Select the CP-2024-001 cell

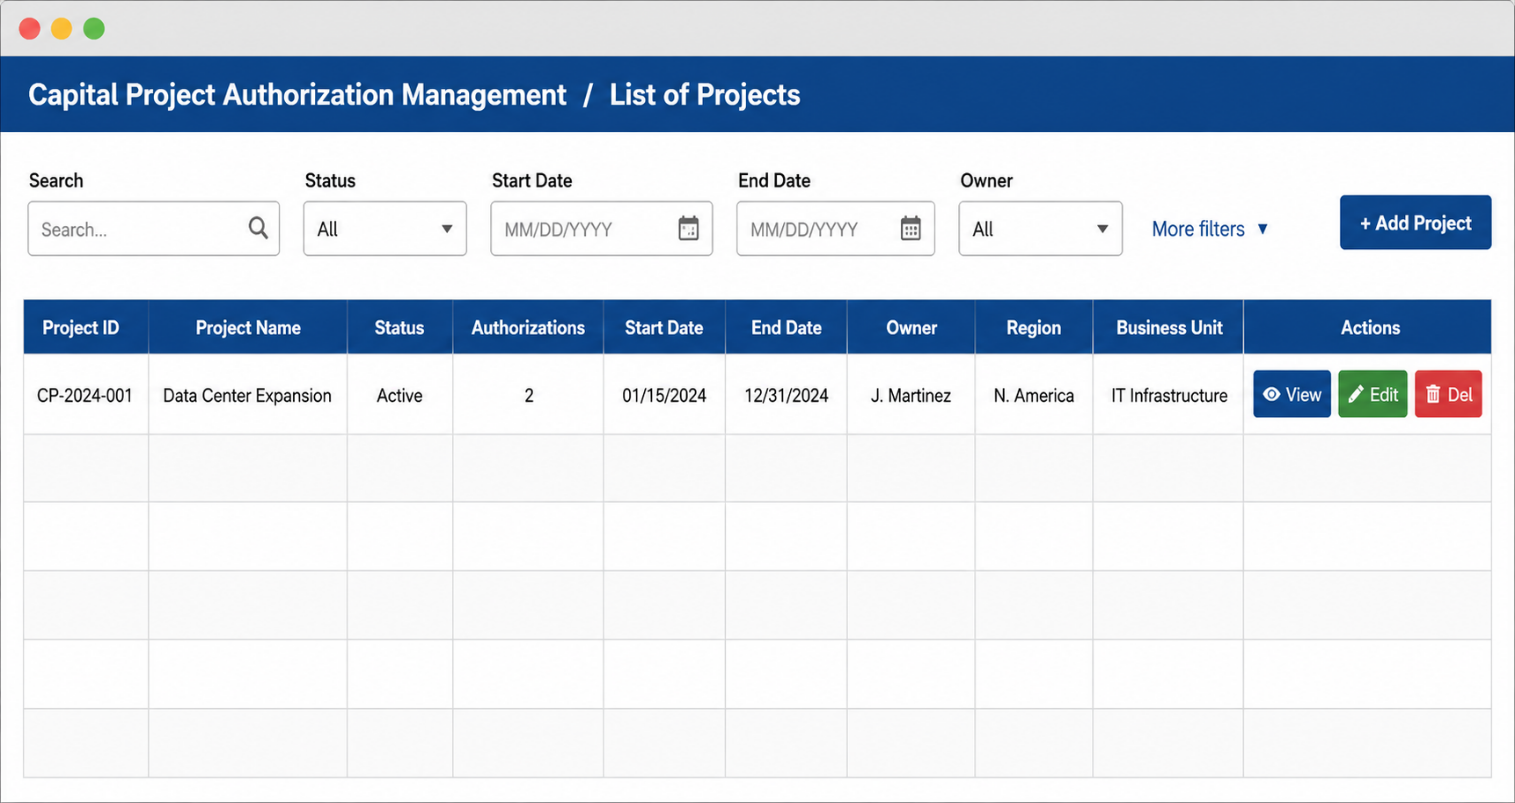pyautogui.click(x=86, y=395)
